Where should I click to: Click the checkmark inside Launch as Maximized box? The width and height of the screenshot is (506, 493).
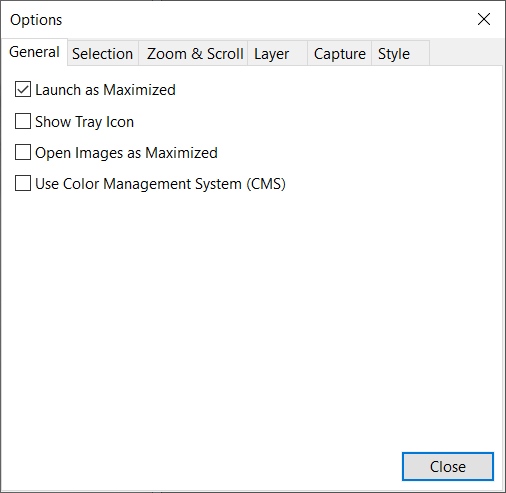[x=23, y=89]
